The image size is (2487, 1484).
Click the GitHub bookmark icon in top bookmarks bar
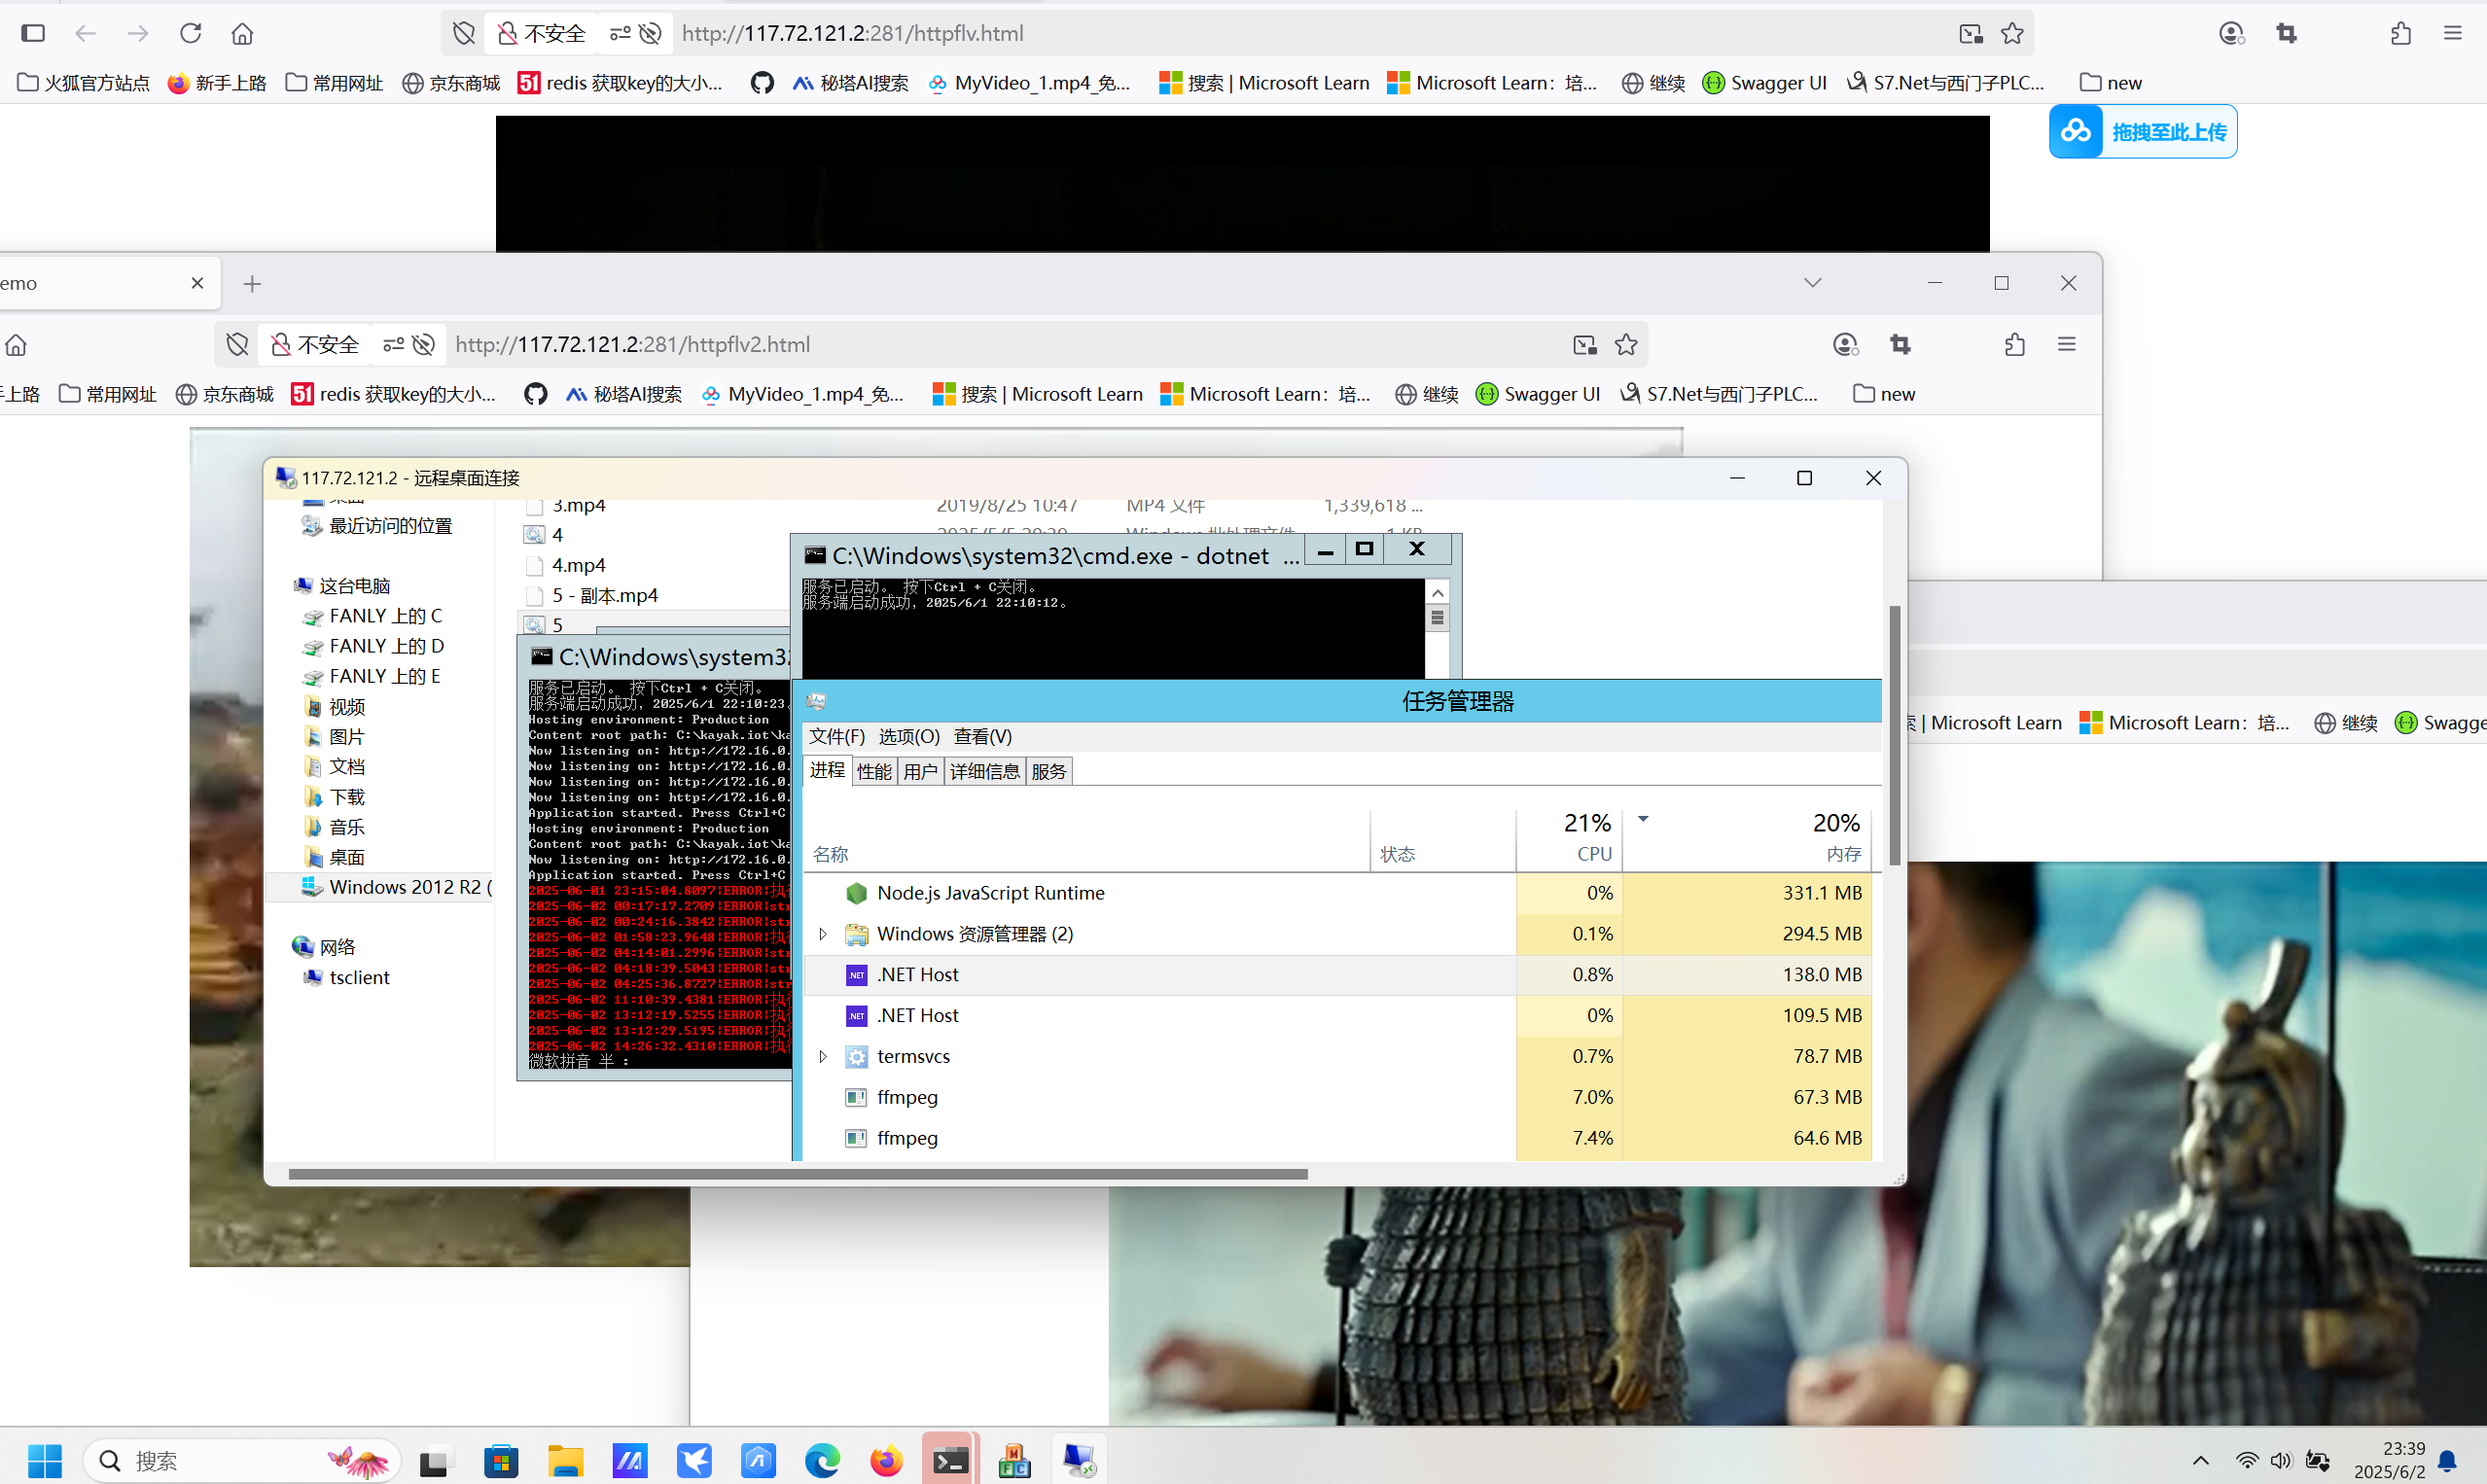762,83
